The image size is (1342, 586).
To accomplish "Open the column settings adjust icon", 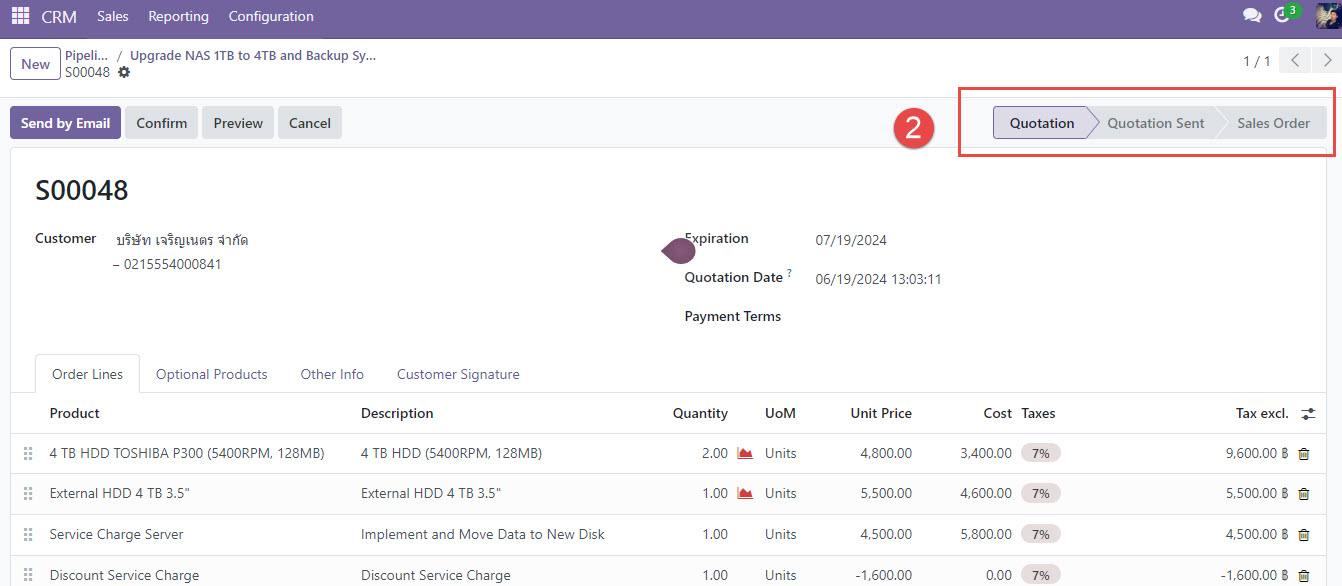I will 1308,414.
